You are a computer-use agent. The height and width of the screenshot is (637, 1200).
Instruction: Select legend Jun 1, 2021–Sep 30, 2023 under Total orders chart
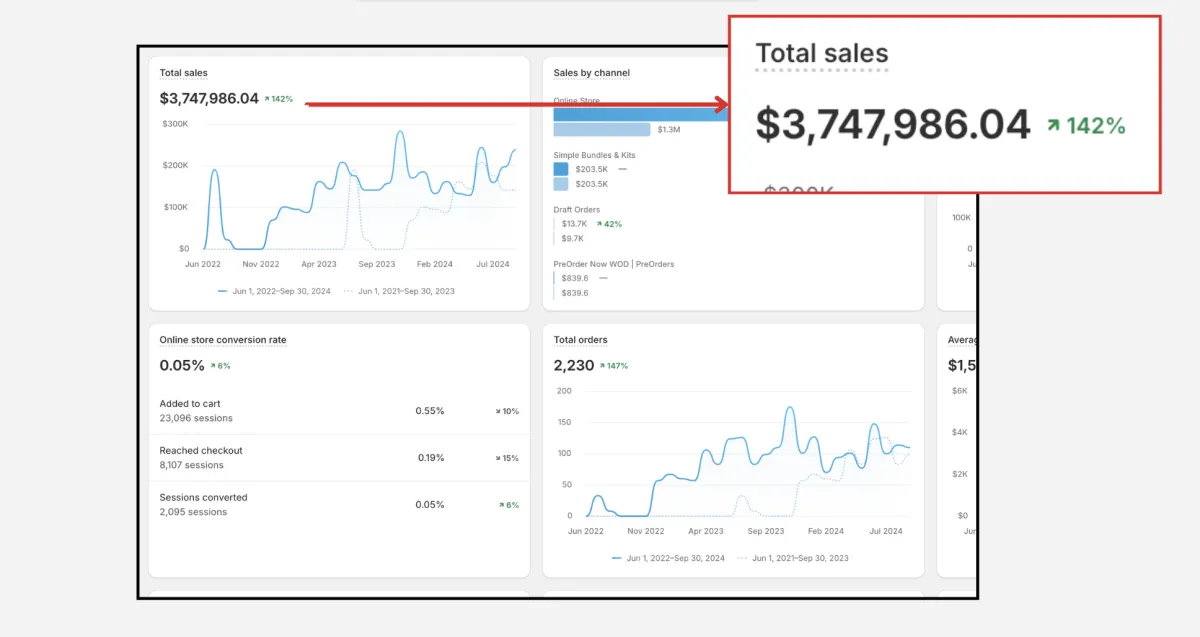pos(792,558)
